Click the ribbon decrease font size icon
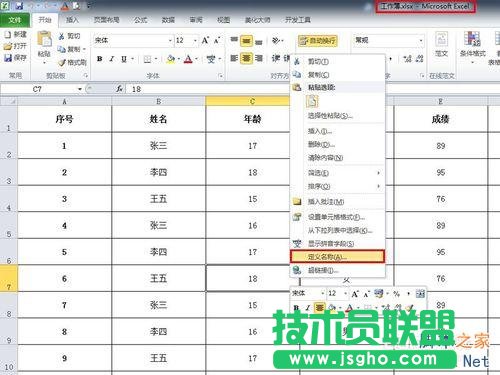 pos(217,41)
